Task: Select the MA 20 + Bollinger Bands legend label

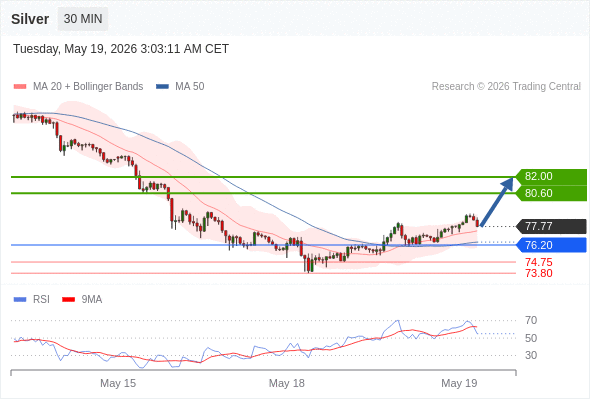Action: click(x=88, y=87)
